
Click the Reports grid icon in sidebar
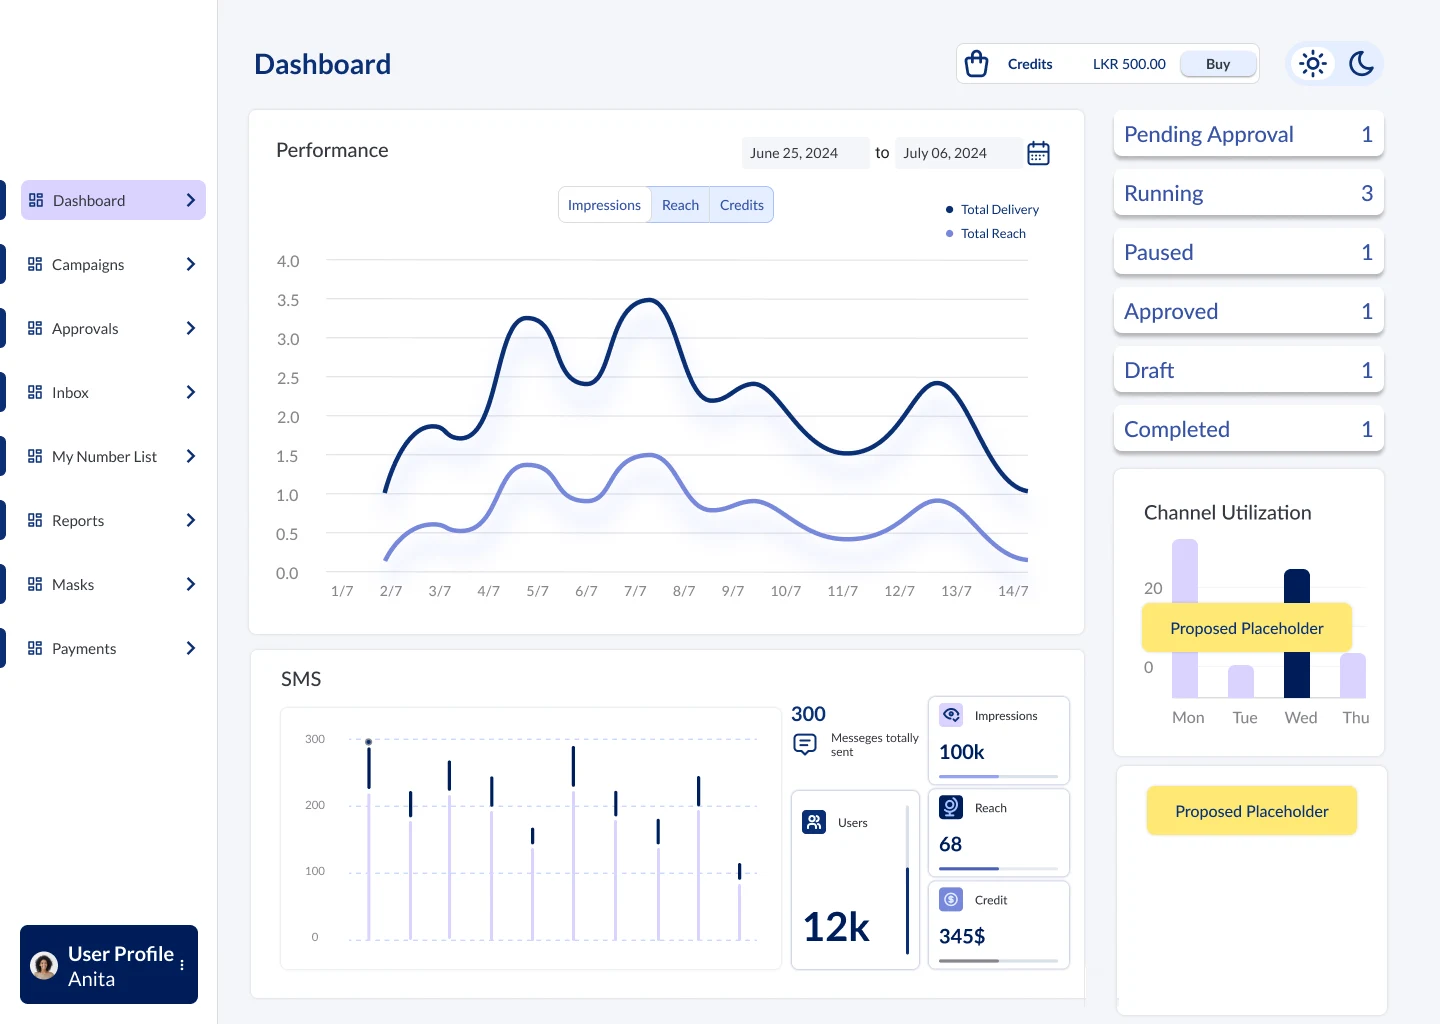35,520
